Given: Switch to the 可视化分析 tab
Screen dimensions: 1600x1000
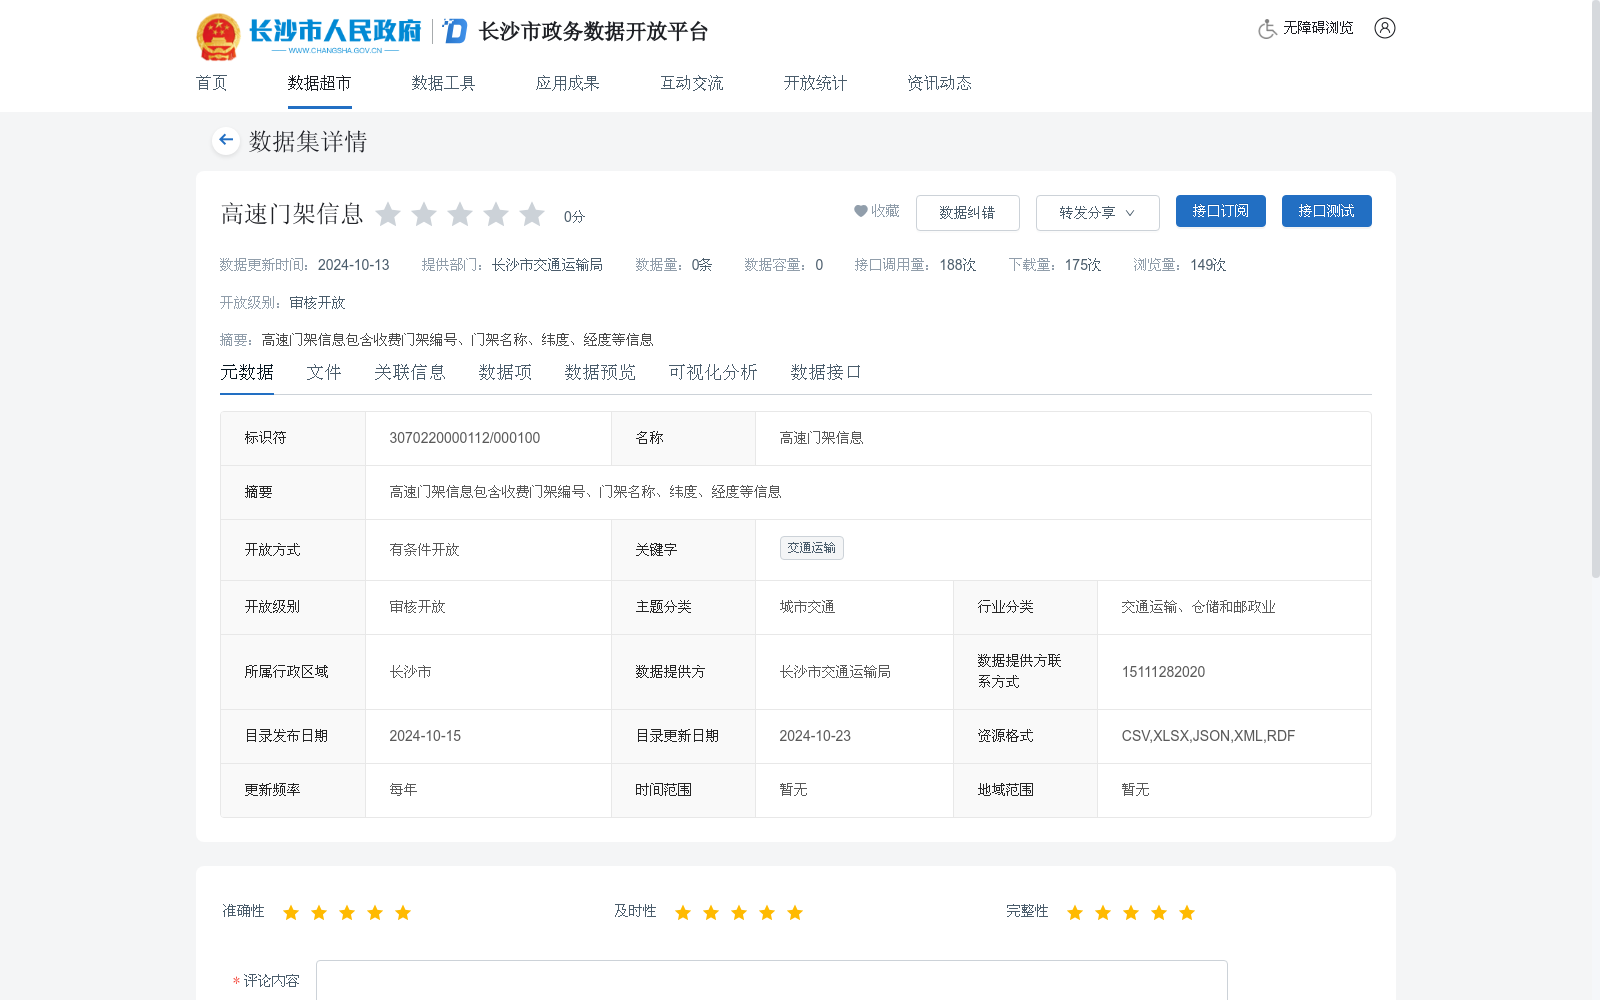Looking at the screenshot, I should pyautogui.click(x=712, y=372).
